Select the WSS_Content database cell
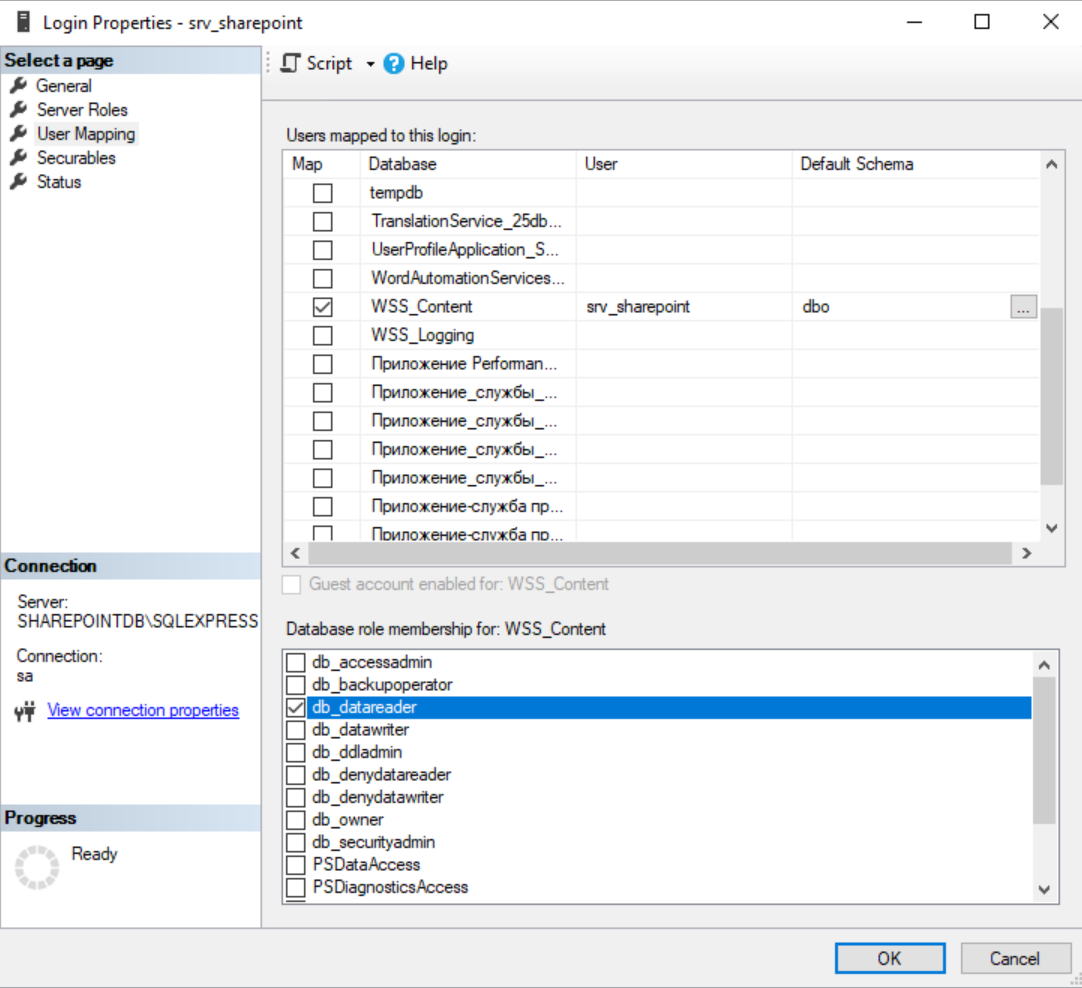 pos(468,307)
